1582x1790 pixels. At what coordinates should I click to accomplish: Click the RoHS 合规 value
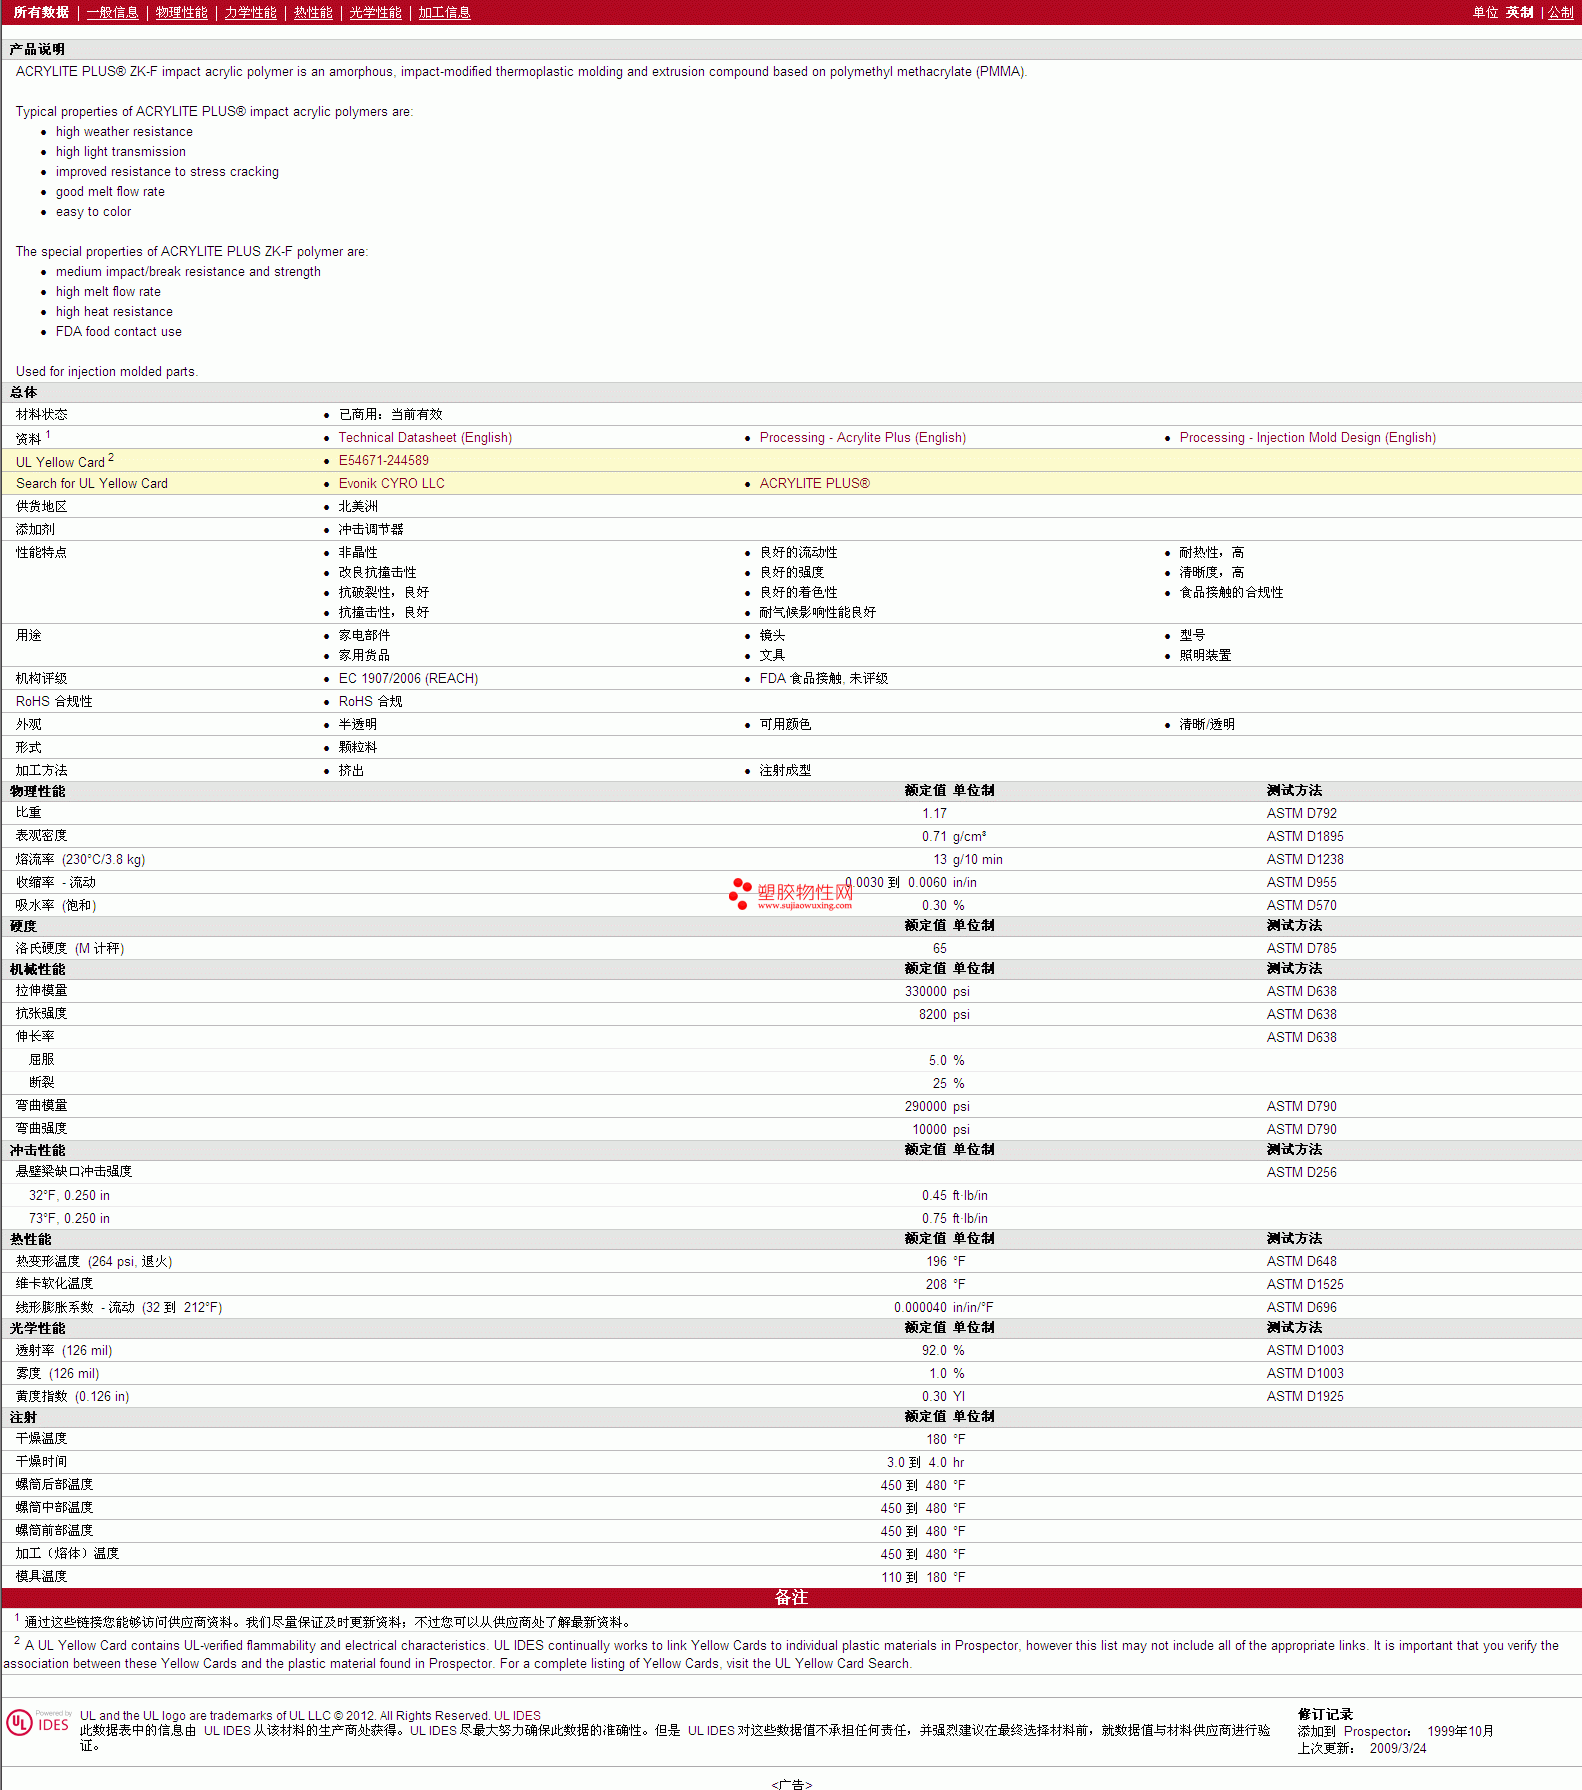[370, 701]
